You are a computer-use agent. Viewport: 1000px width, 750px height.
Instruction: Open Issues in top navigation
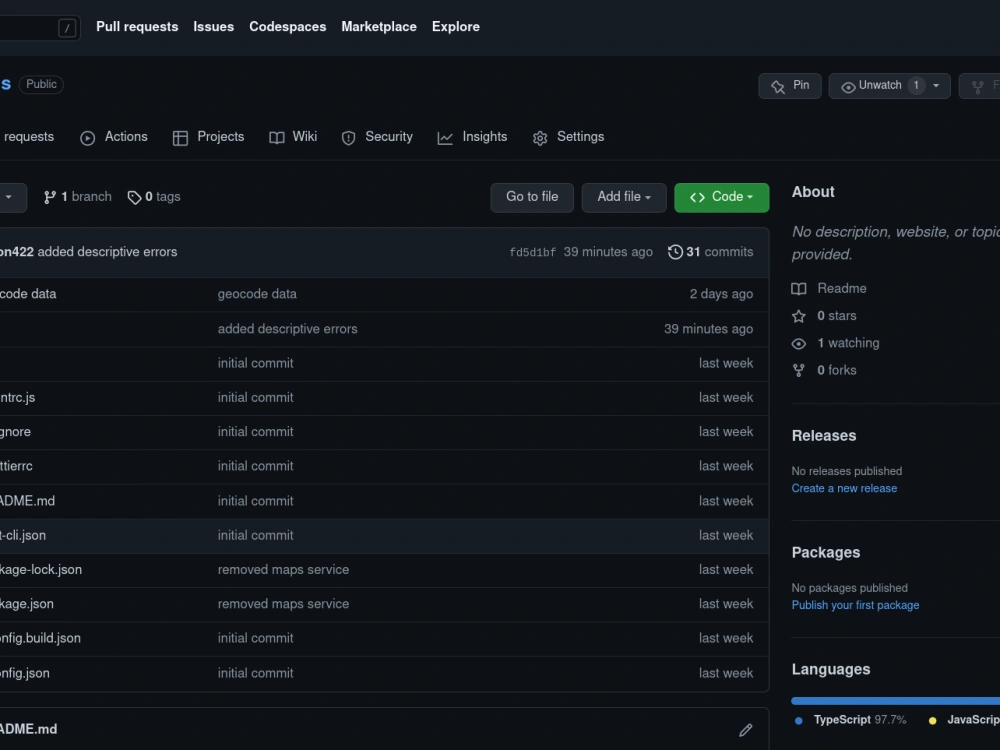(x=214, y=27)
